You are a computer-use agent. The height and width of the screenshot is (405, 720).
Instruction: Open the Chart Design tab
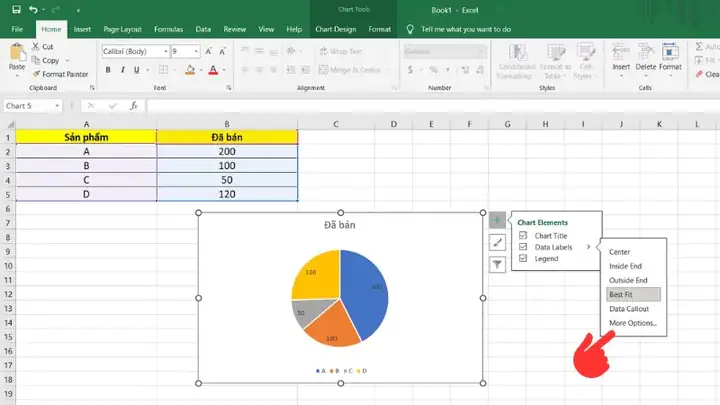point(336,29)
